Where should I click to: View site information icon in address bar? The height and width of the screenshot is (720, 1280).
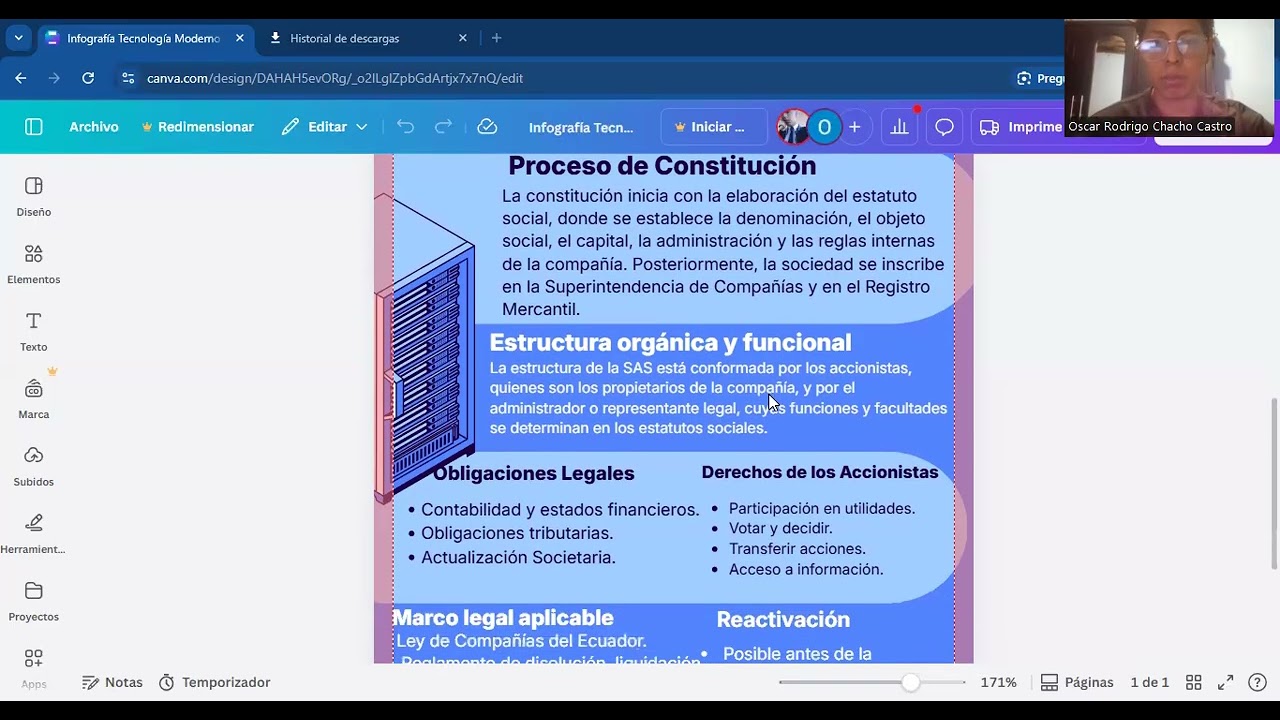(x=128, y=78)
